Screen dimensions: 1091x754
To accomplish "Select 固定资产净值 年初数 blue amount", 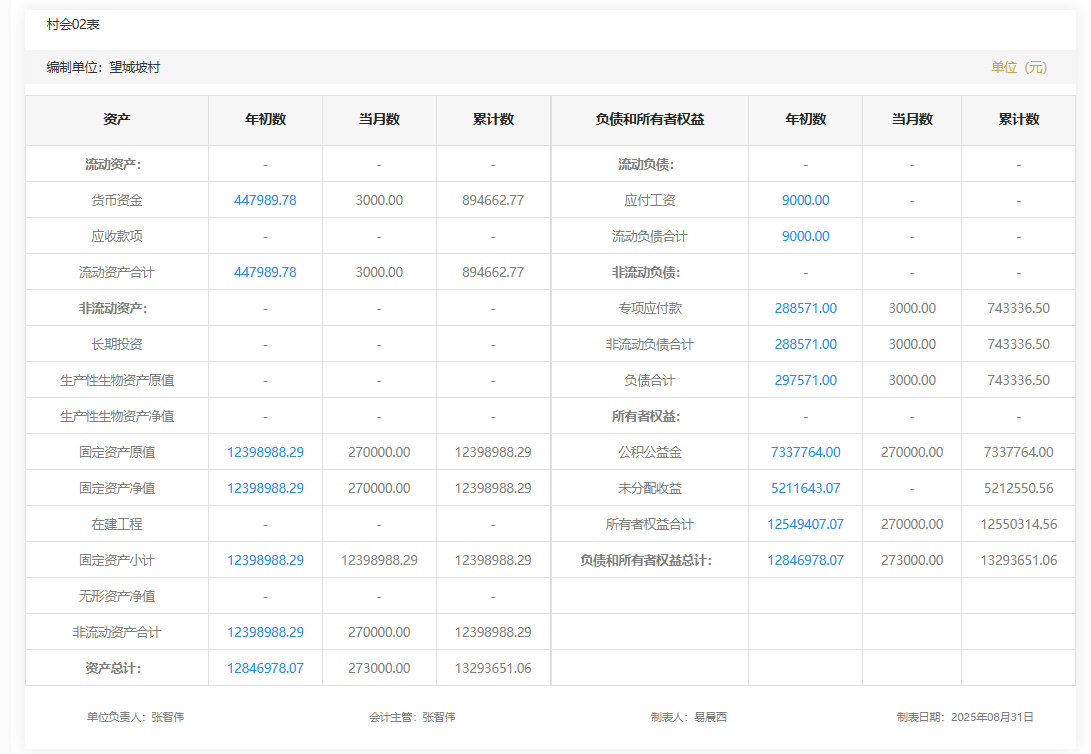I will [265, 488].
